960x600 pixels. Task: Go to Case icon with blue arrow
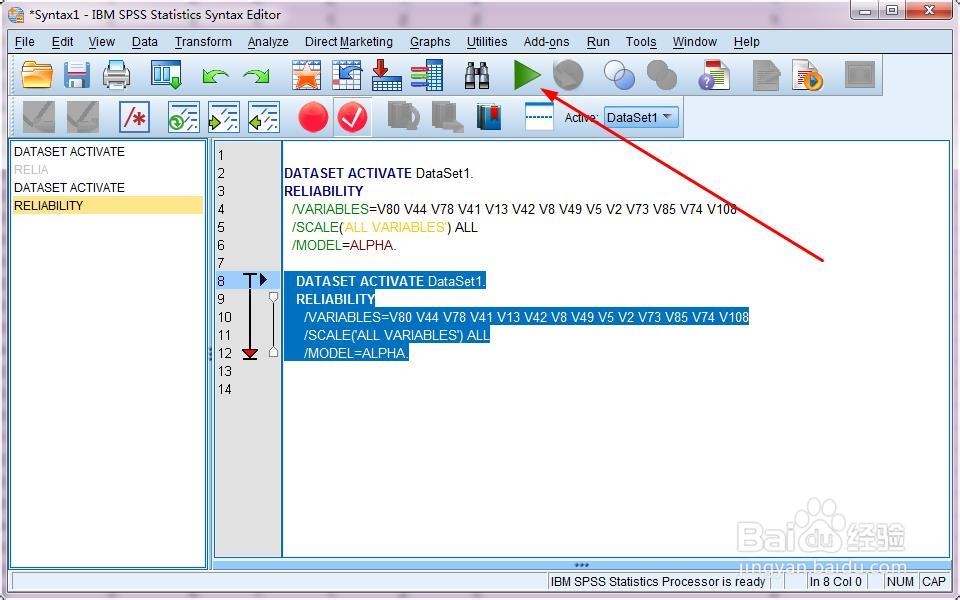[347, 75]
